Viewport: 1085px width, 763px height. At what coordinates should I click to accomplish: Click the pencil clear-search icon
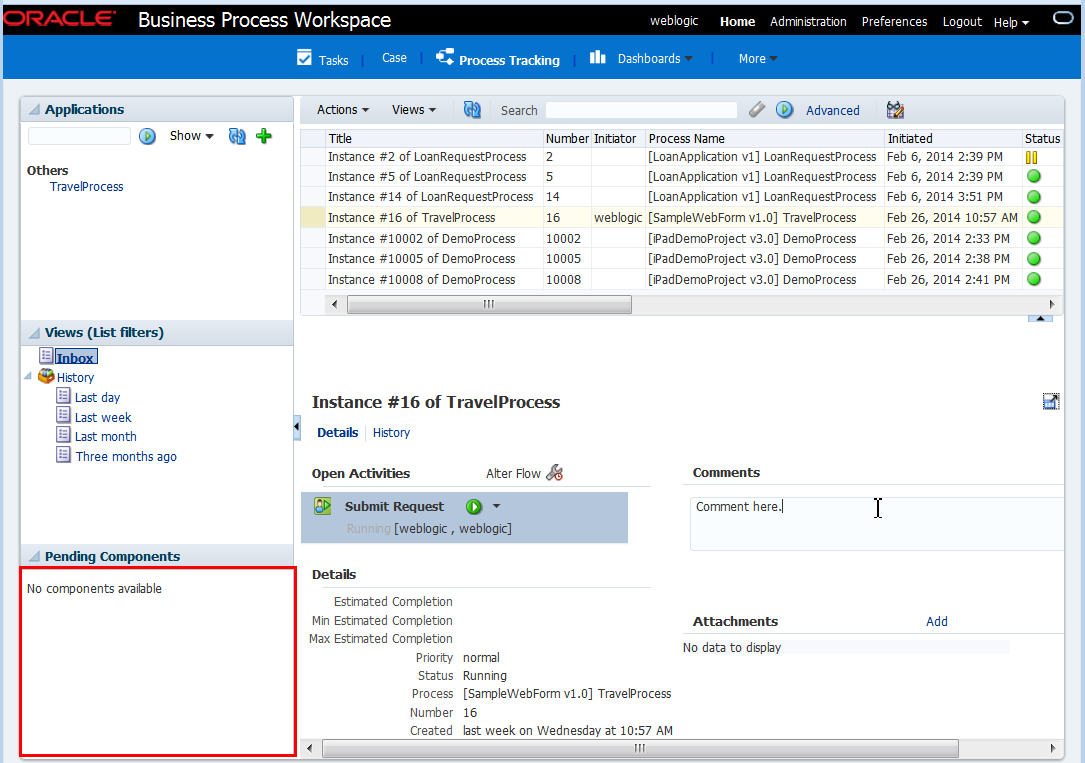[757, 109]
